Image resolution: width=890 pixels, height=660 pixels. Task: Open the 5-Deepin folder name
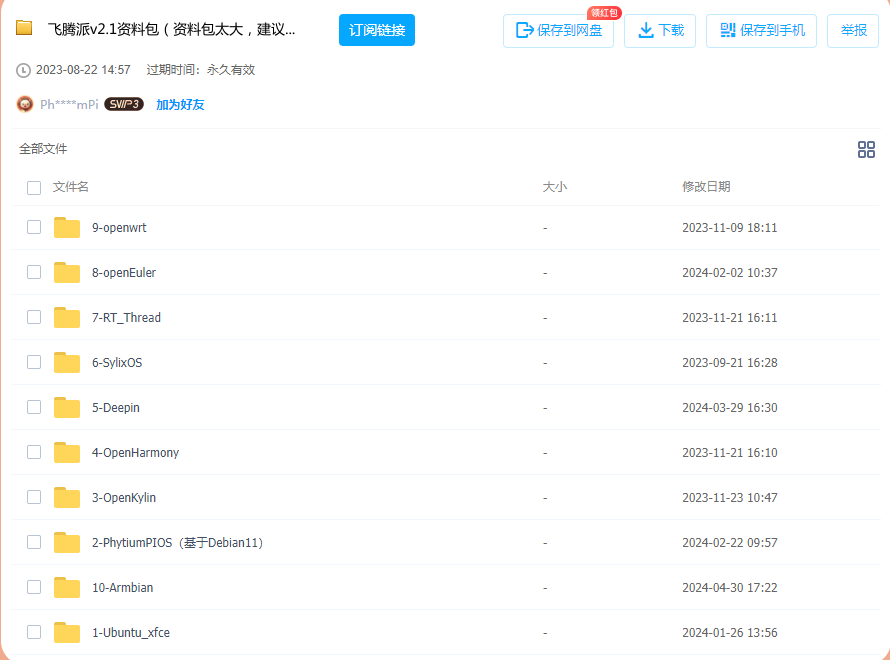(116, 407)
